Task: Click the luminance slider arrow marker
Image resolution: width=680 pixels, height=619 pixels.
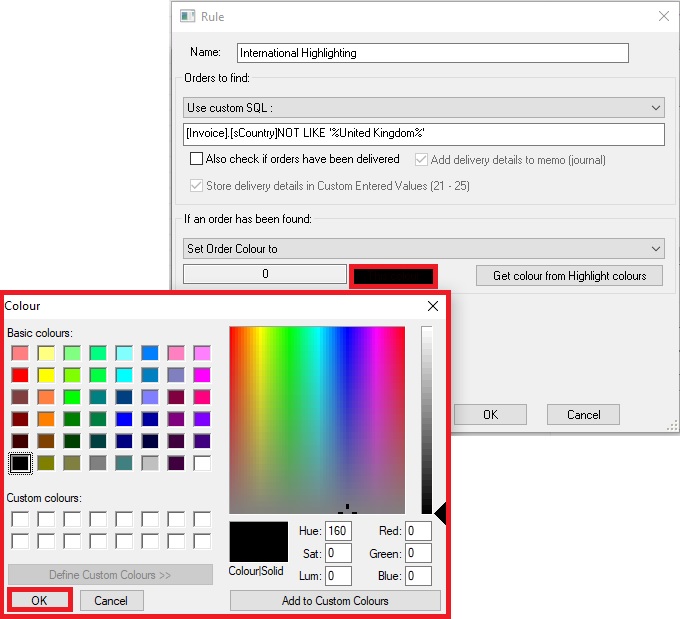Action: click(x=440, y=514)
